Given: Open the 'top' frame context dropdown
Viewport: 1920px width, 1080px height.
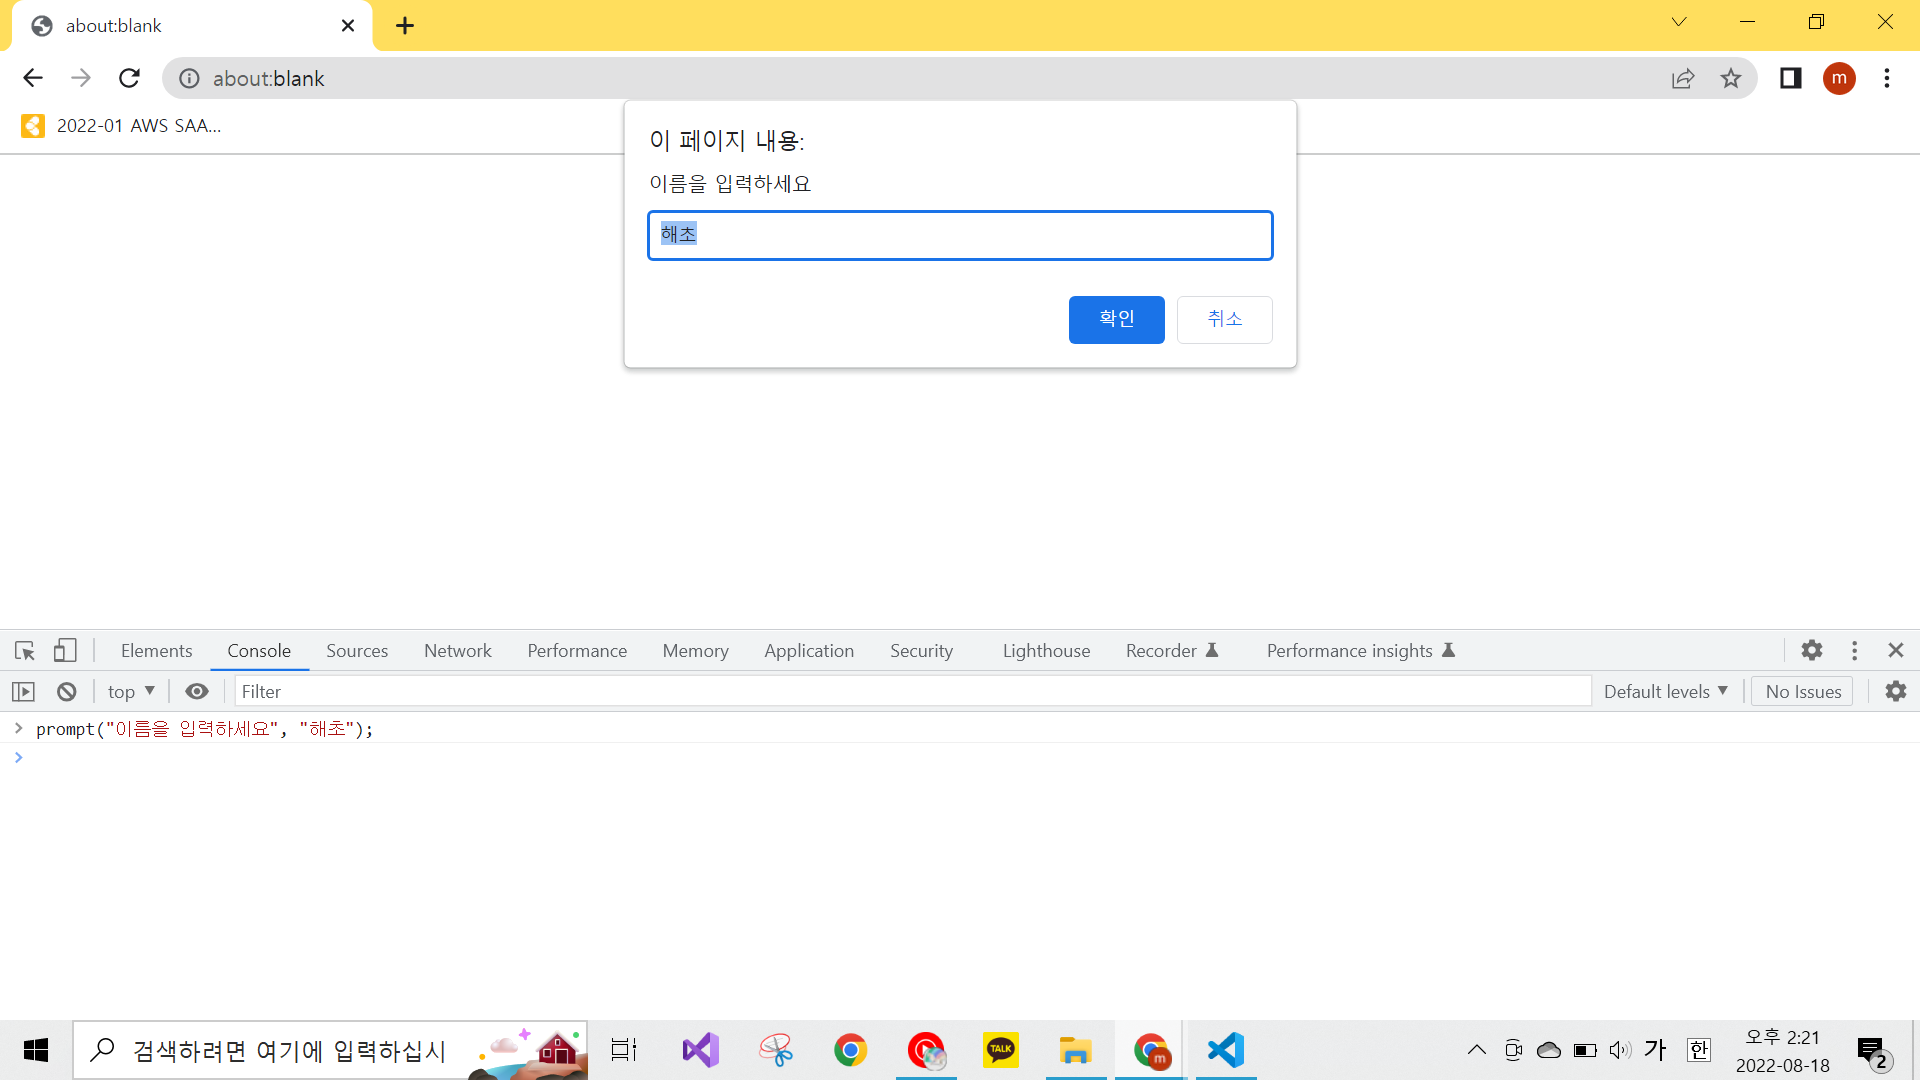Looking at the screenshot, I should [129, 691].
